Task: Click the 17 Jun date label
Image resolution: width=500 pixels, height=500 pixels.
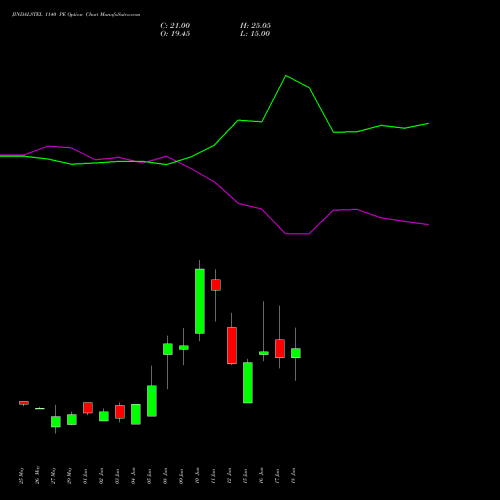Action: pyautogui.click(x=278, y=476)
